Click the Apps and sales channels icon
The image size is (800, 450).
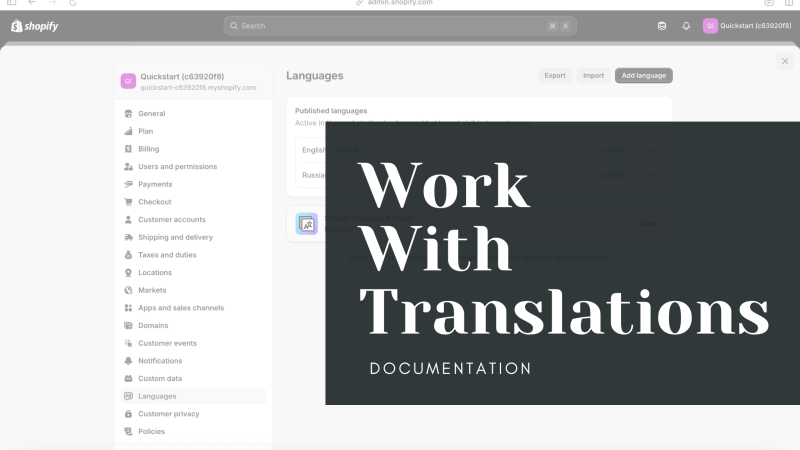point(128,308)
